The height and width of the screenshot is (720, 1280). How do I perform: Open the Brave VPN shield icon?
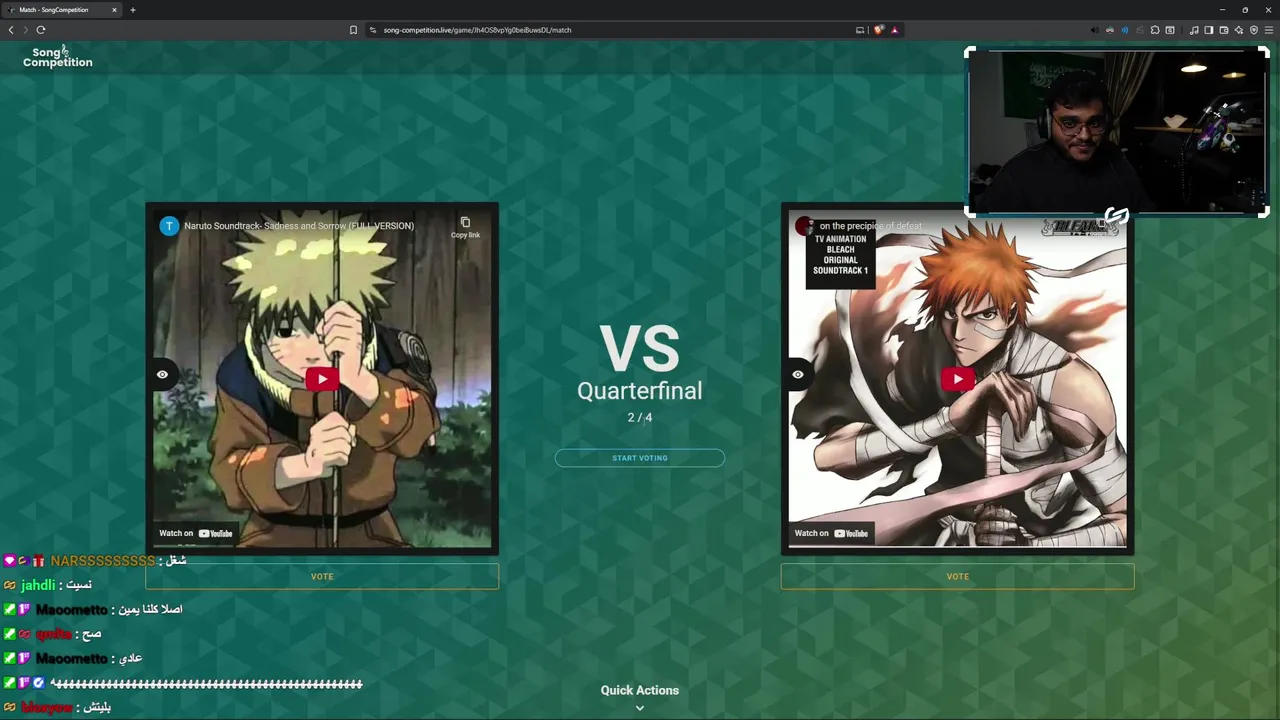coord(1254,30)
